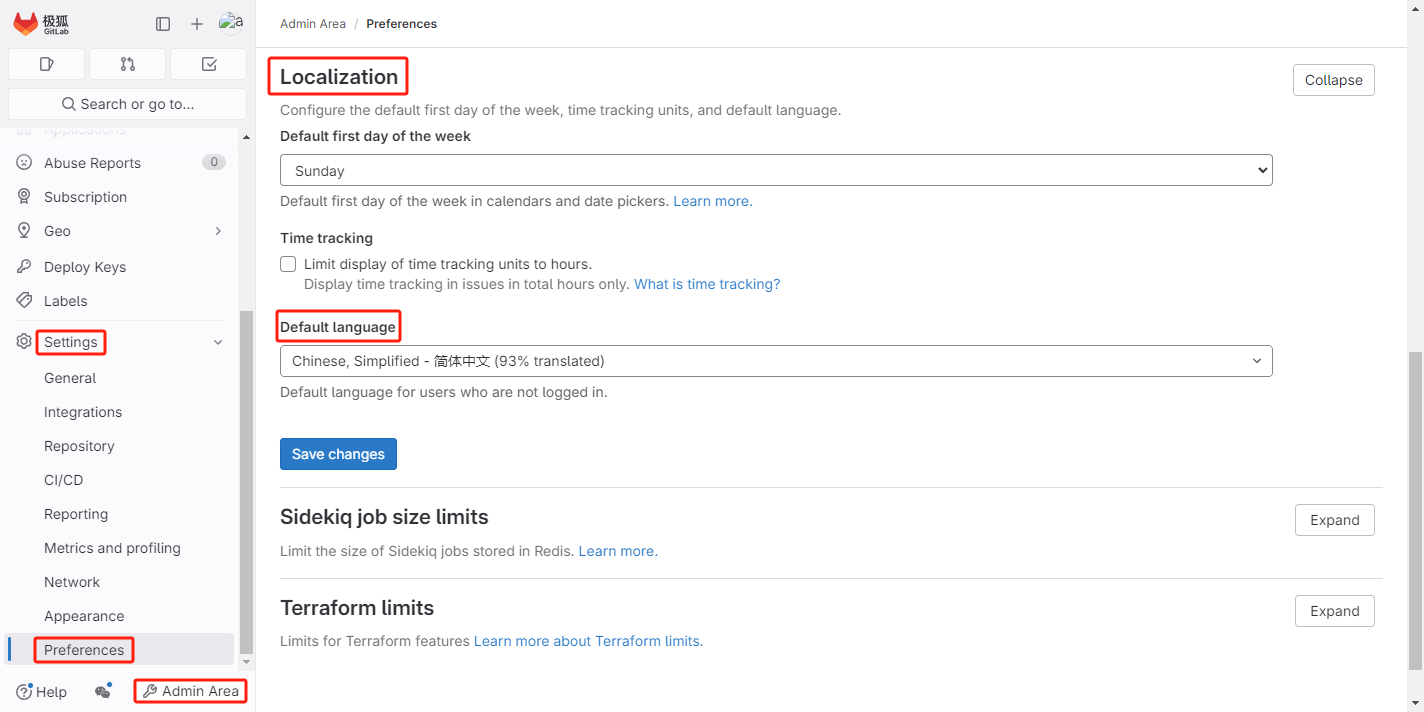Open the Appearance settings page
Viewport: 1424px width, 712px height.
pyautogui.click(x=84, y=616)
